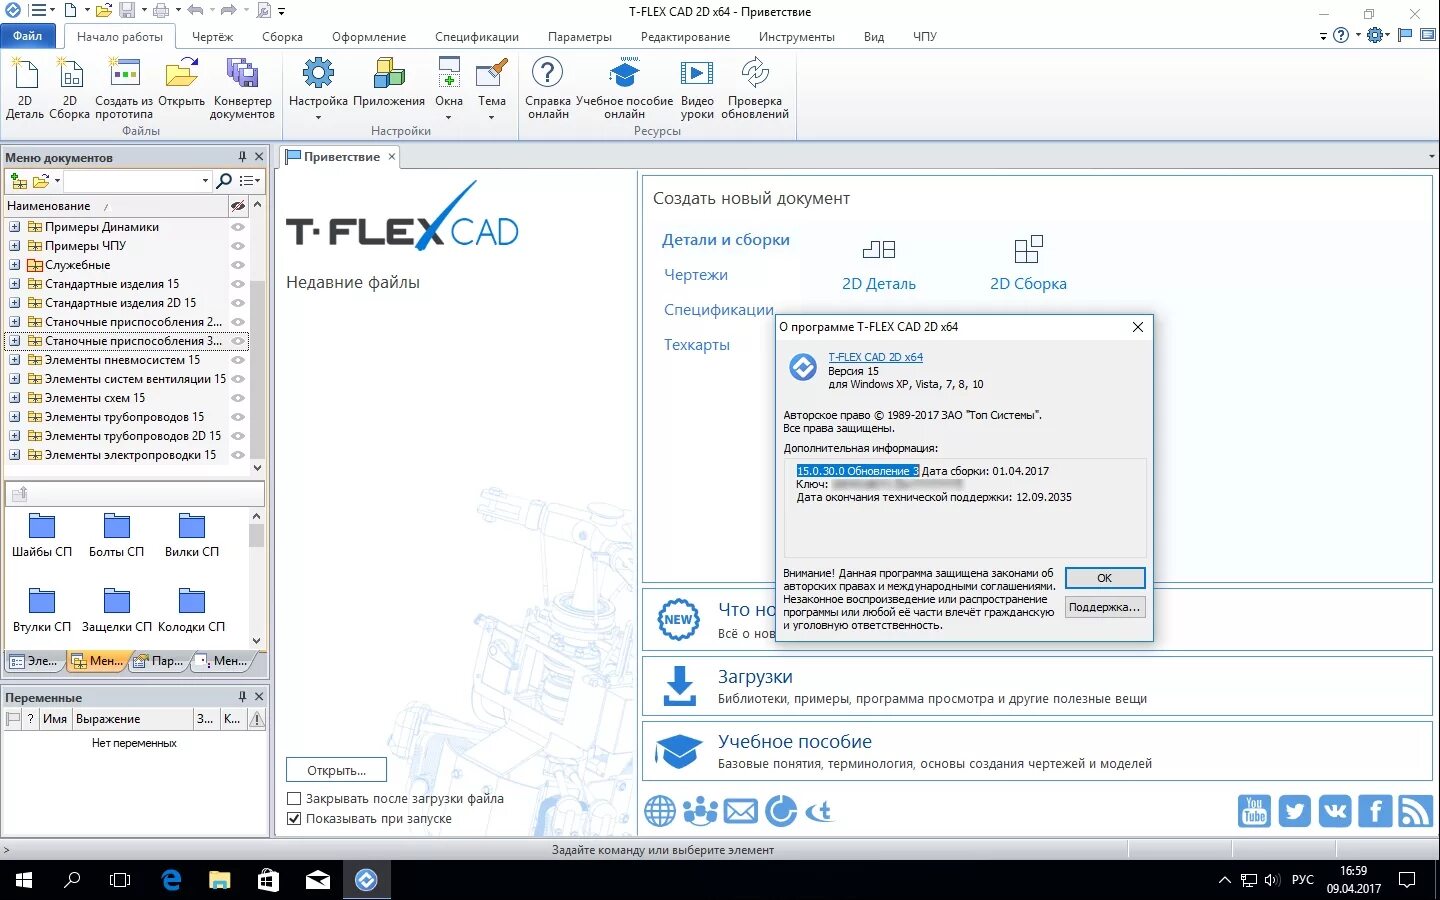The width and height of the screenshot is (1440, 900).
Task: Open Болты СП folder thumbnail
Action: pyautogui.click(x=117, y=536)
